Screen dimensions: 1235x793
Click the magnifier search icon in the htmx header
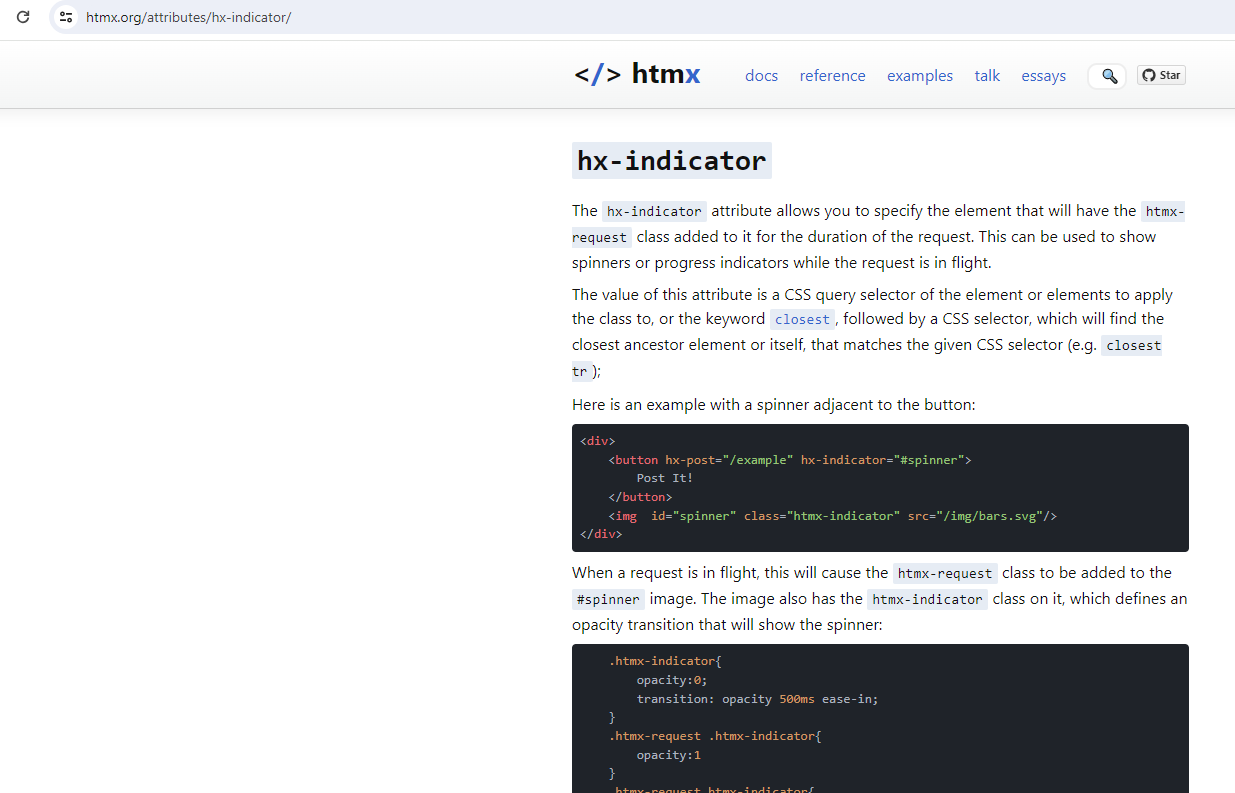(x=1108, y=76)
